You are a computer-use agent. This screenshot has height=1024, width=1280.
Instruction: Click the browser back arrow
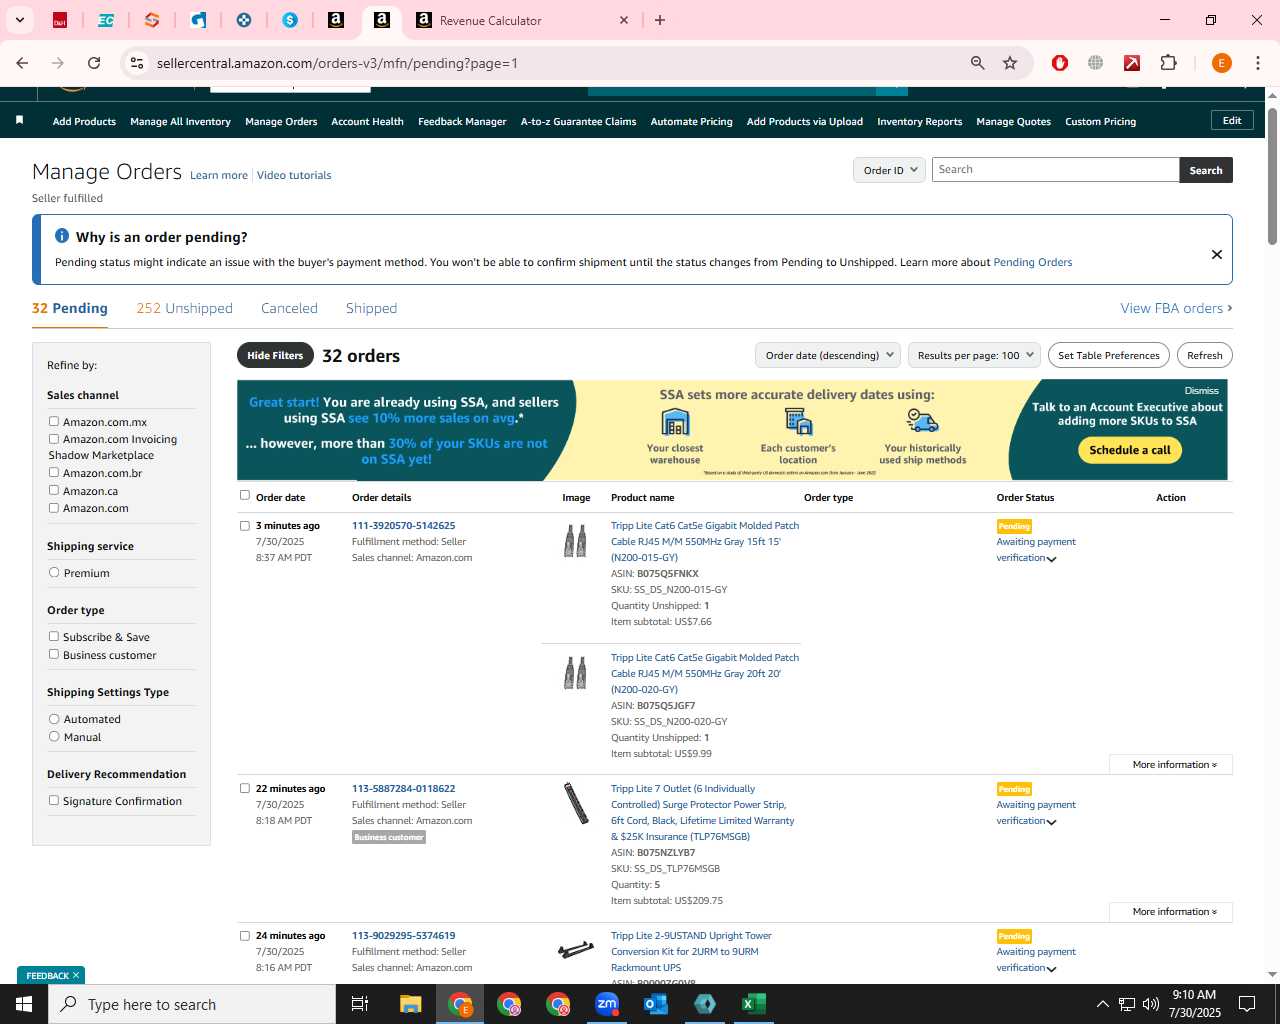(22, 63)
